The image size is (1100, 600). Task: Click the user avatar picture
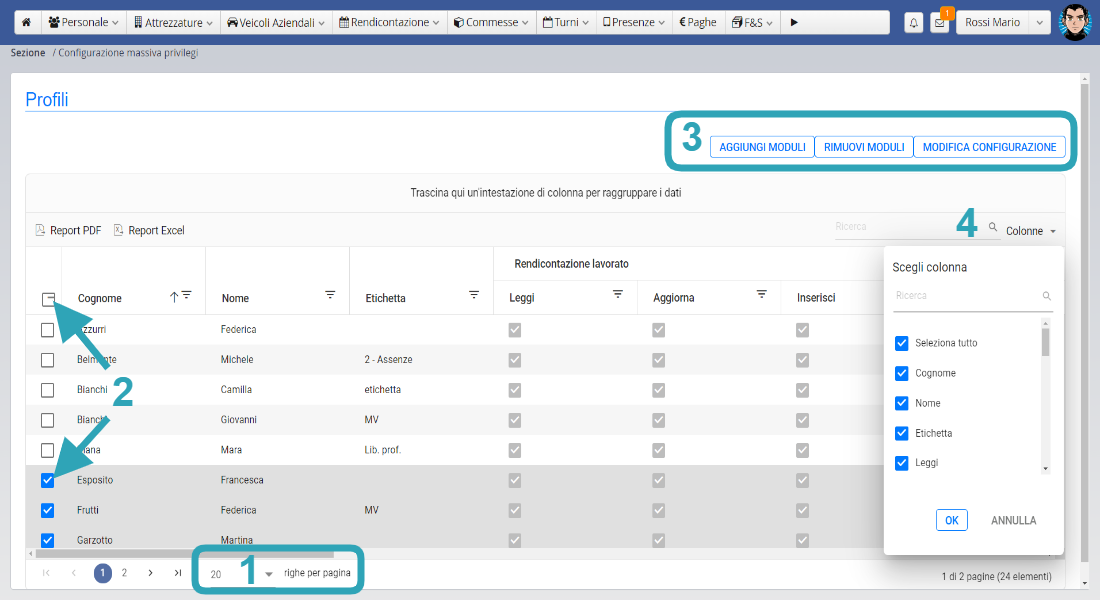point(1074,22)
